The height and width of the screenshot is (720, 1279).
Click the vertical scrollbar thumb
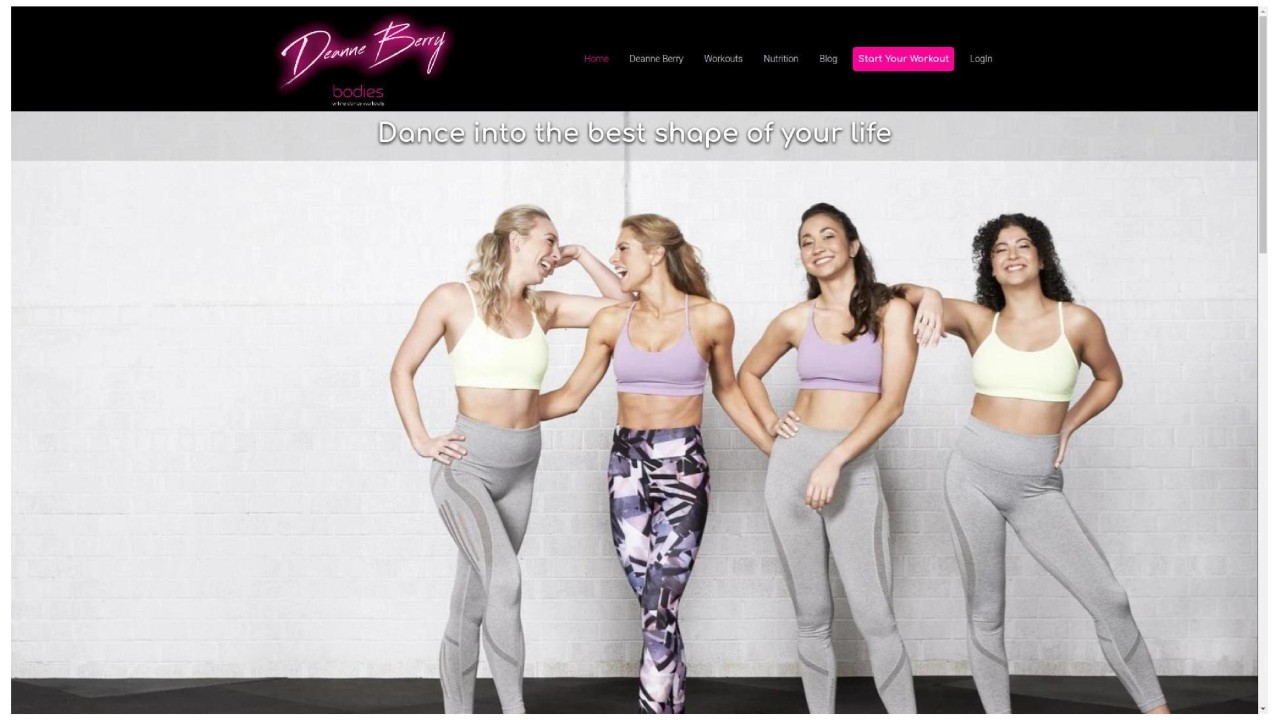(1263, 135)
